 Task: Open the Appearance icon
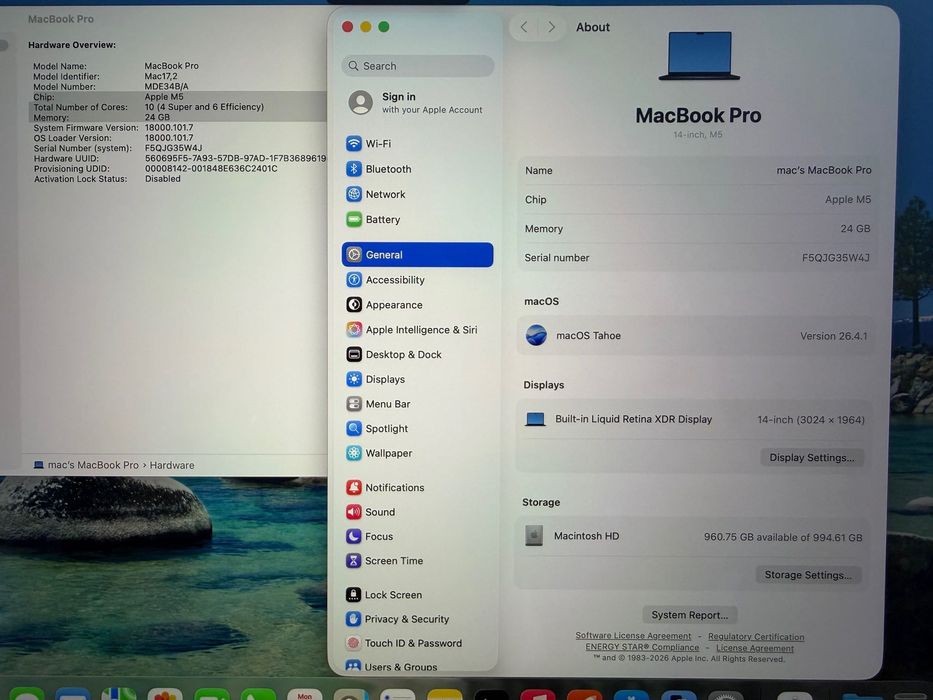coord(354,305)
